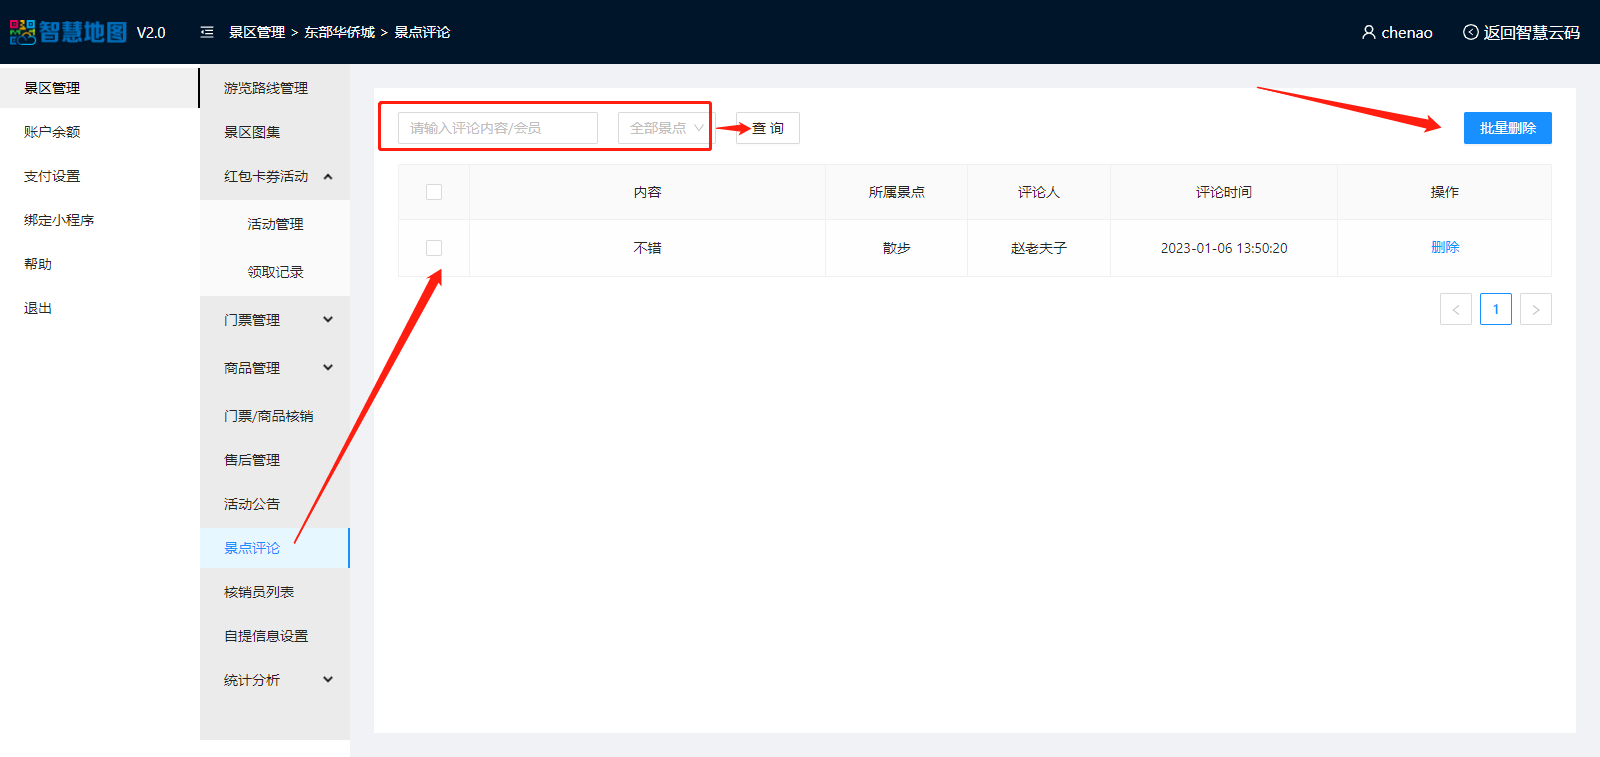
Task: Click the sidebar collapse hamburger icon
Action: coord(207,32)
